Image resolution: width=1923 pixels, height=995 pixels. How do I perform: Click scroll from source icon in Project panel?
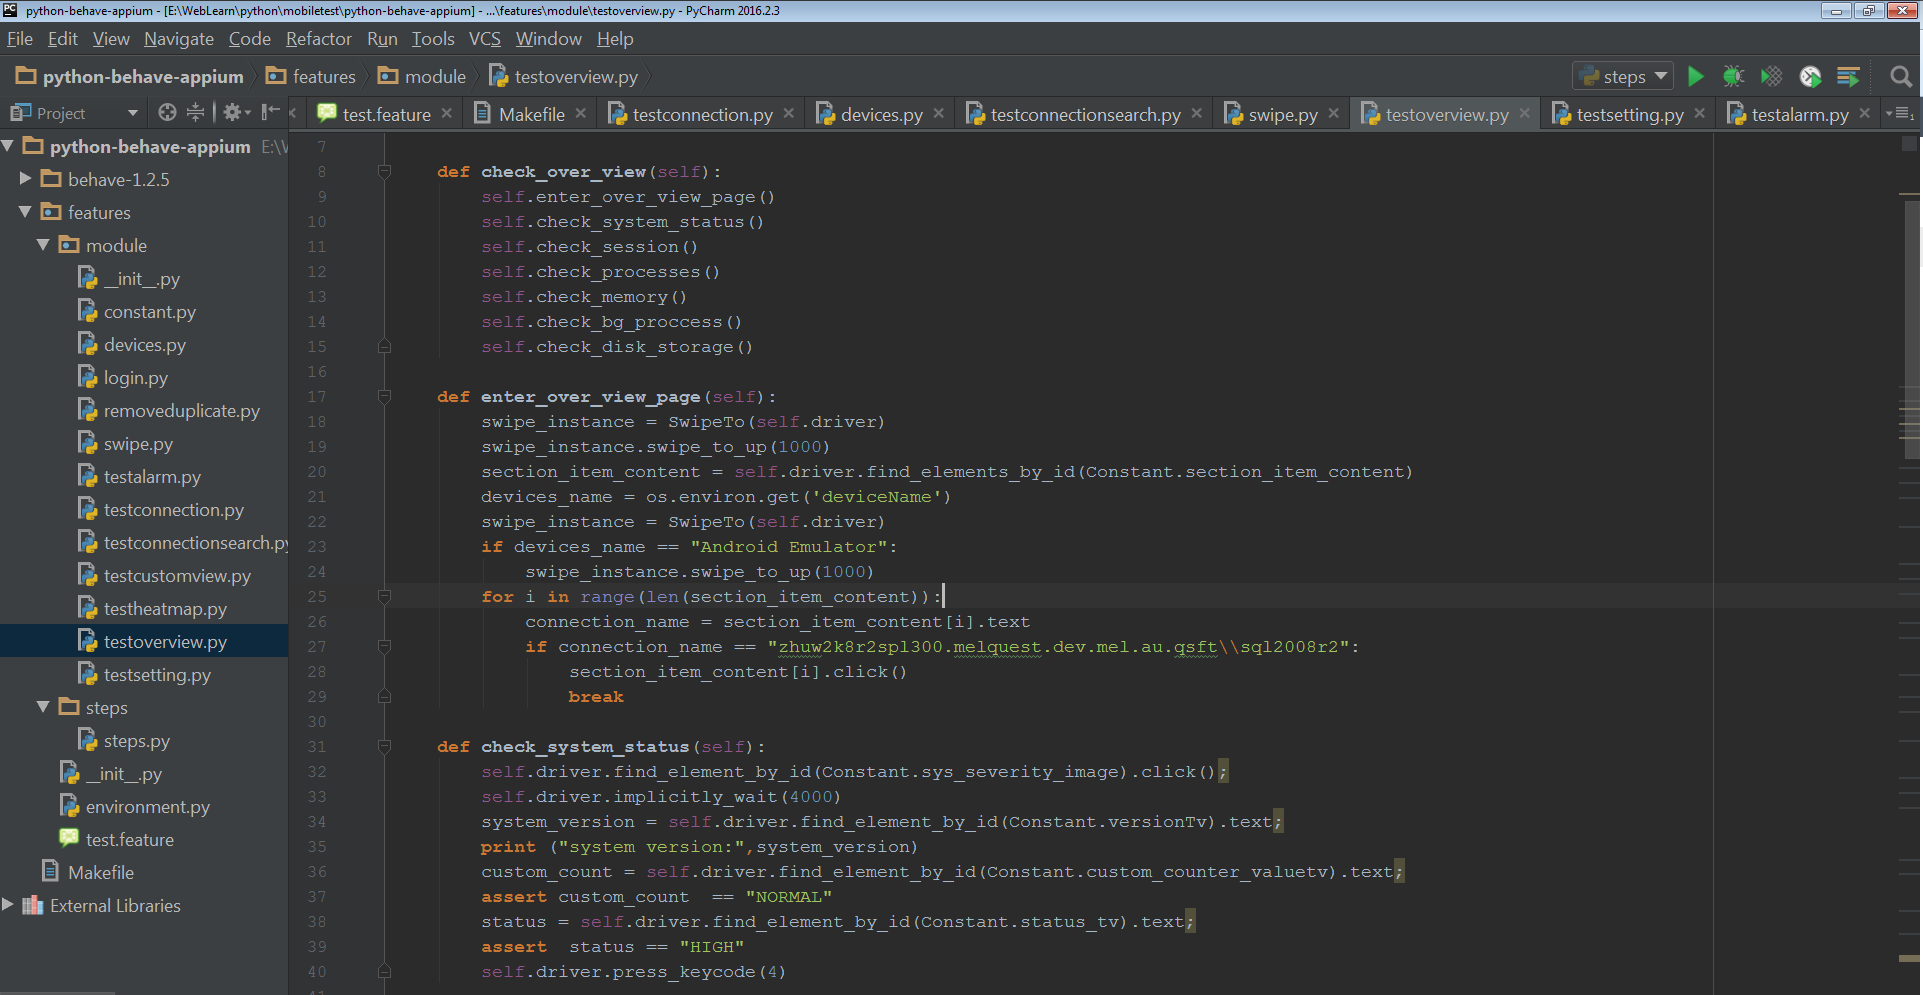167,113
